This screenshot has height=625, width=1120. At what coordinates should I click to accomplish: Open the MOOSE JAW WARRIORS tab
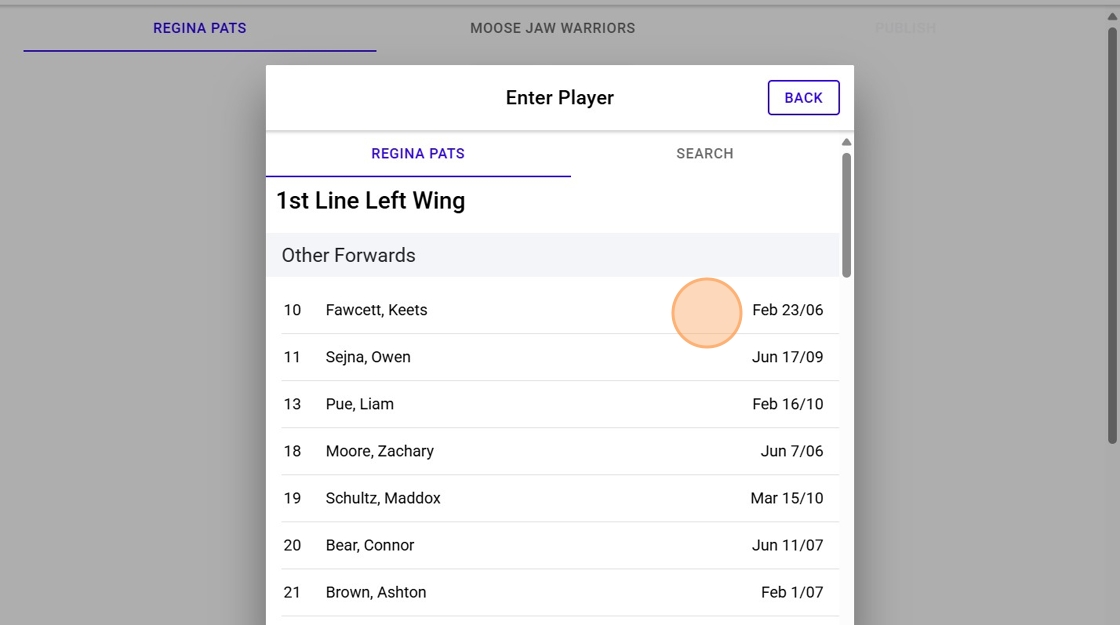(x=552, y=28)
